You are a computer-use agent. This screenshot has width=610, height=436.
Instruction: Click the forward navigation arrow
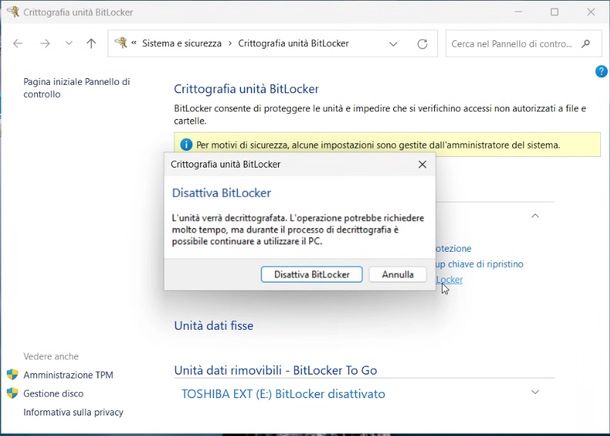coord(45,44)
